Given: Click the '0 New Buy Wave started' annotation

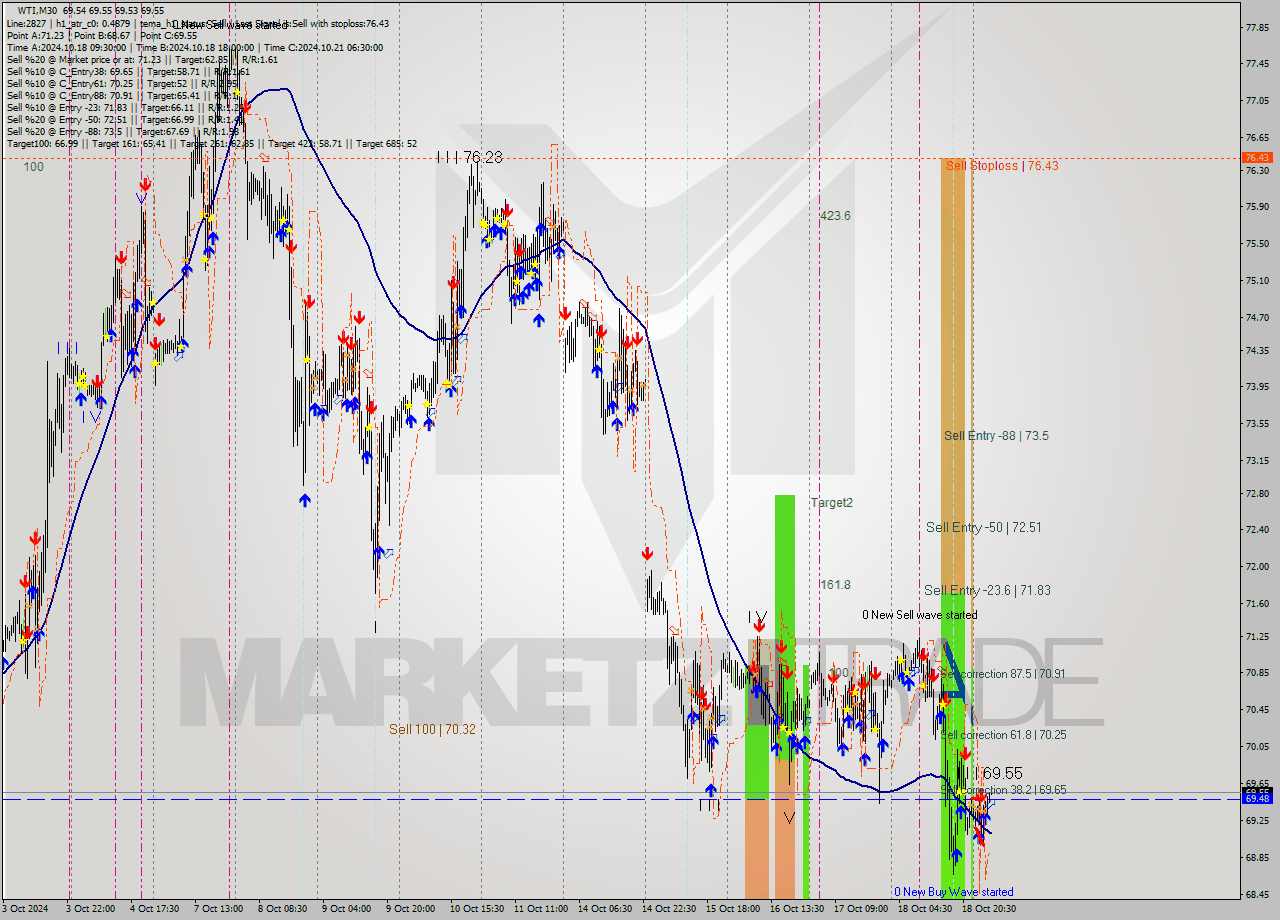Looking at the screenshot, I should pyautogui.click(x=953, y=892).
